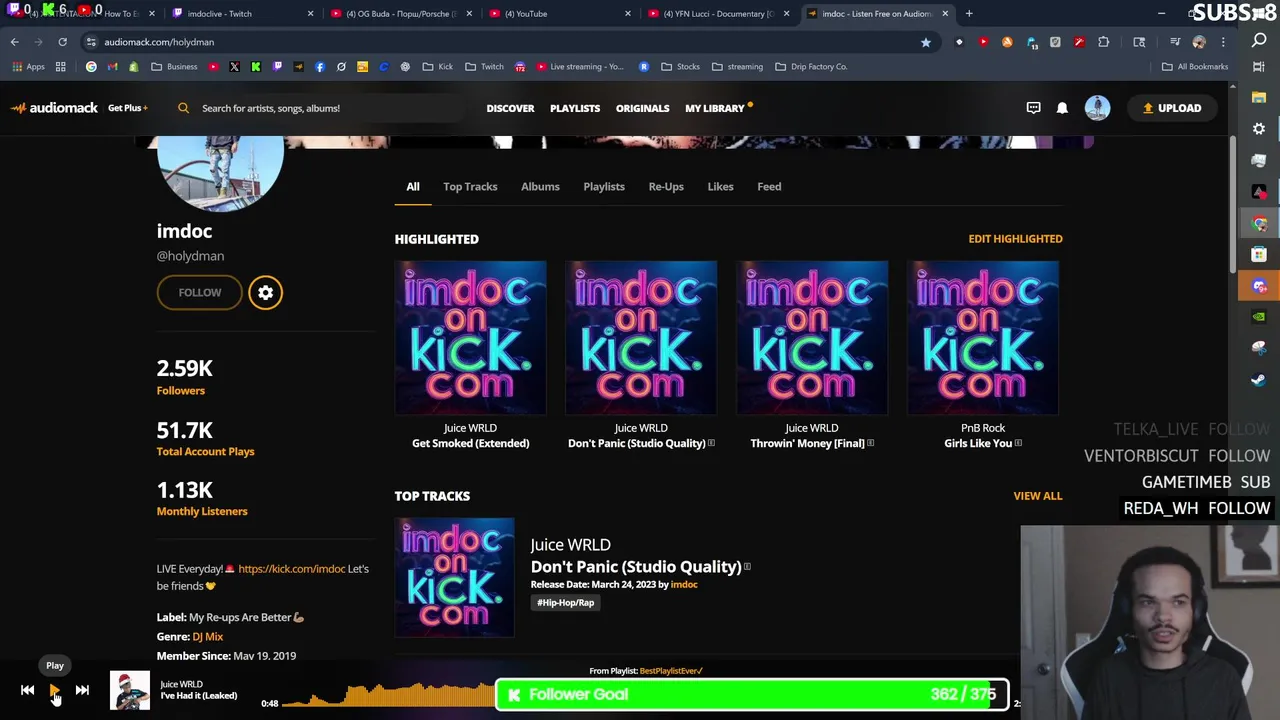Click Get Plus+ link
The image size is (1280, 720).
[128, 108]
